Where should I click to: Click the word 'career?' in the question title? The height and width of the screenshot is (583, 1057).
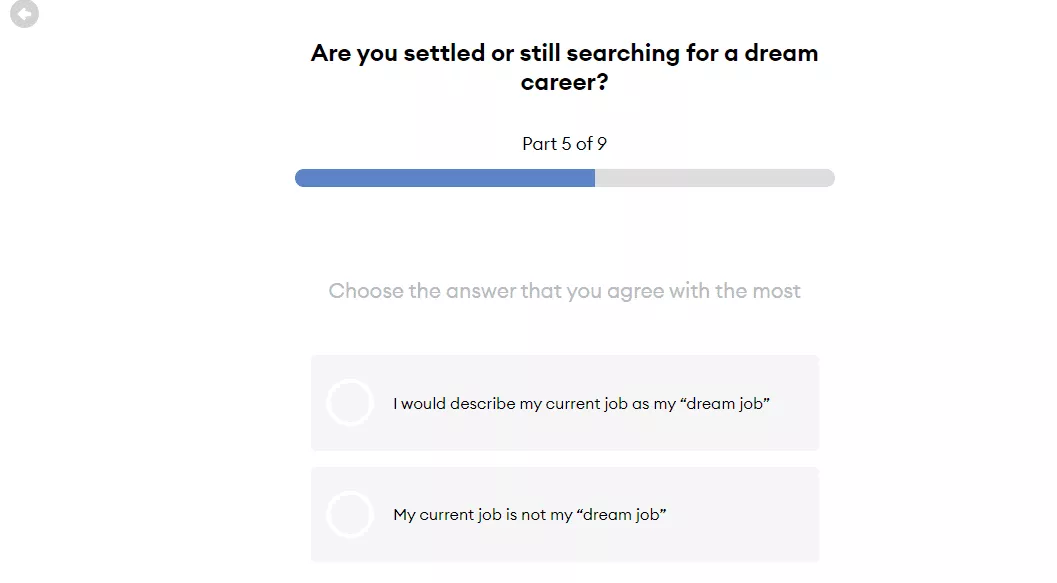tap(564, 82)
